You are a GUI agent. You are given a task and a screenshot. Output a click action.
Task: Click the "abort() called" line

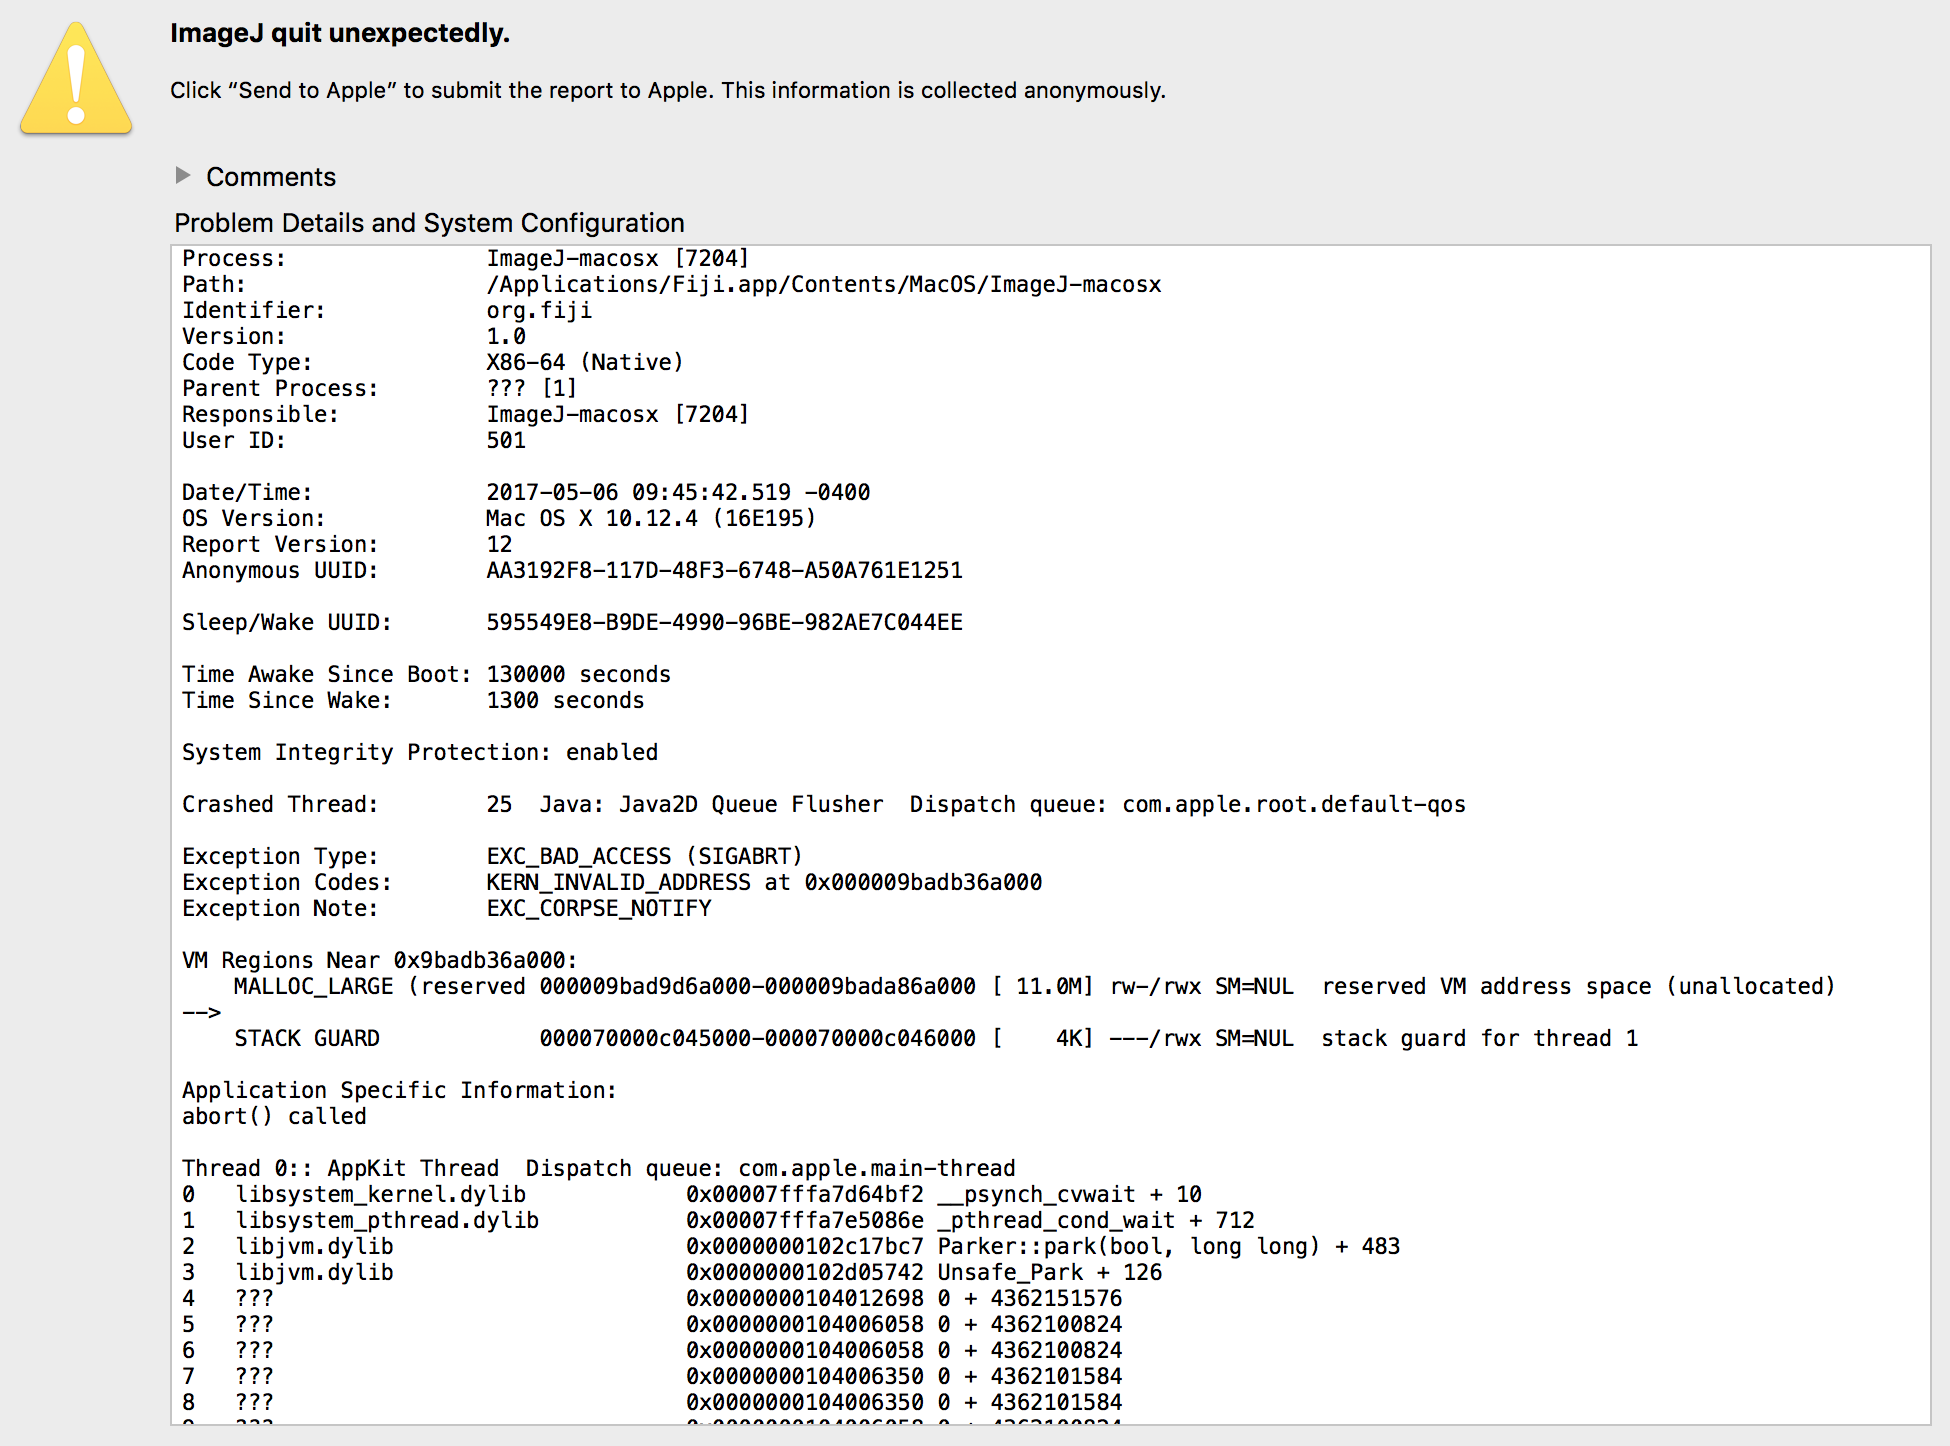[274, 1117]
